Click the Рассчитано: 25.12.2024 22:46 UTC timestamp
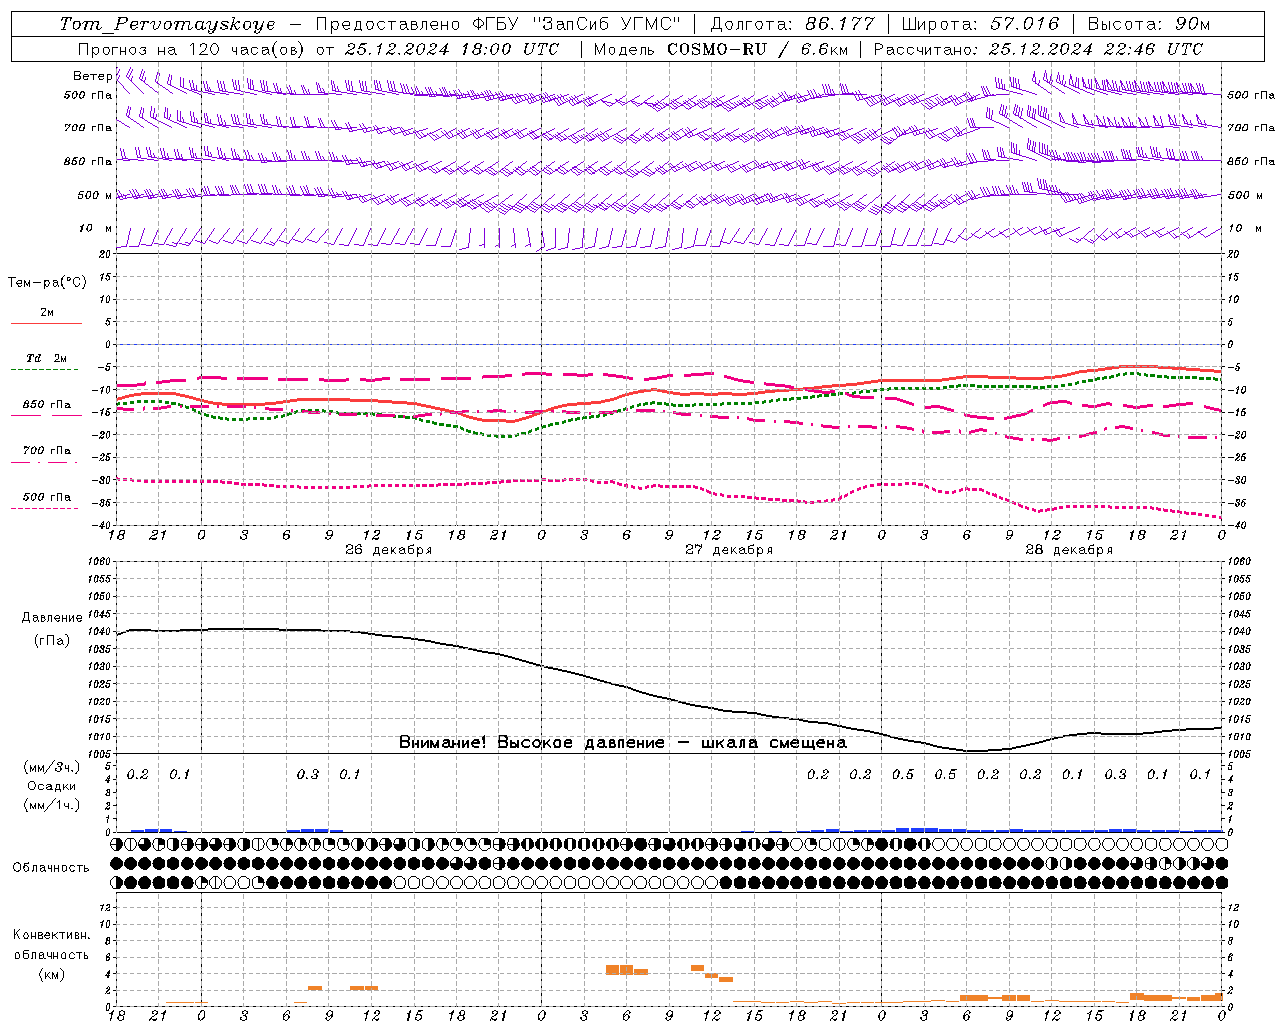 (x=1038, y=49)
